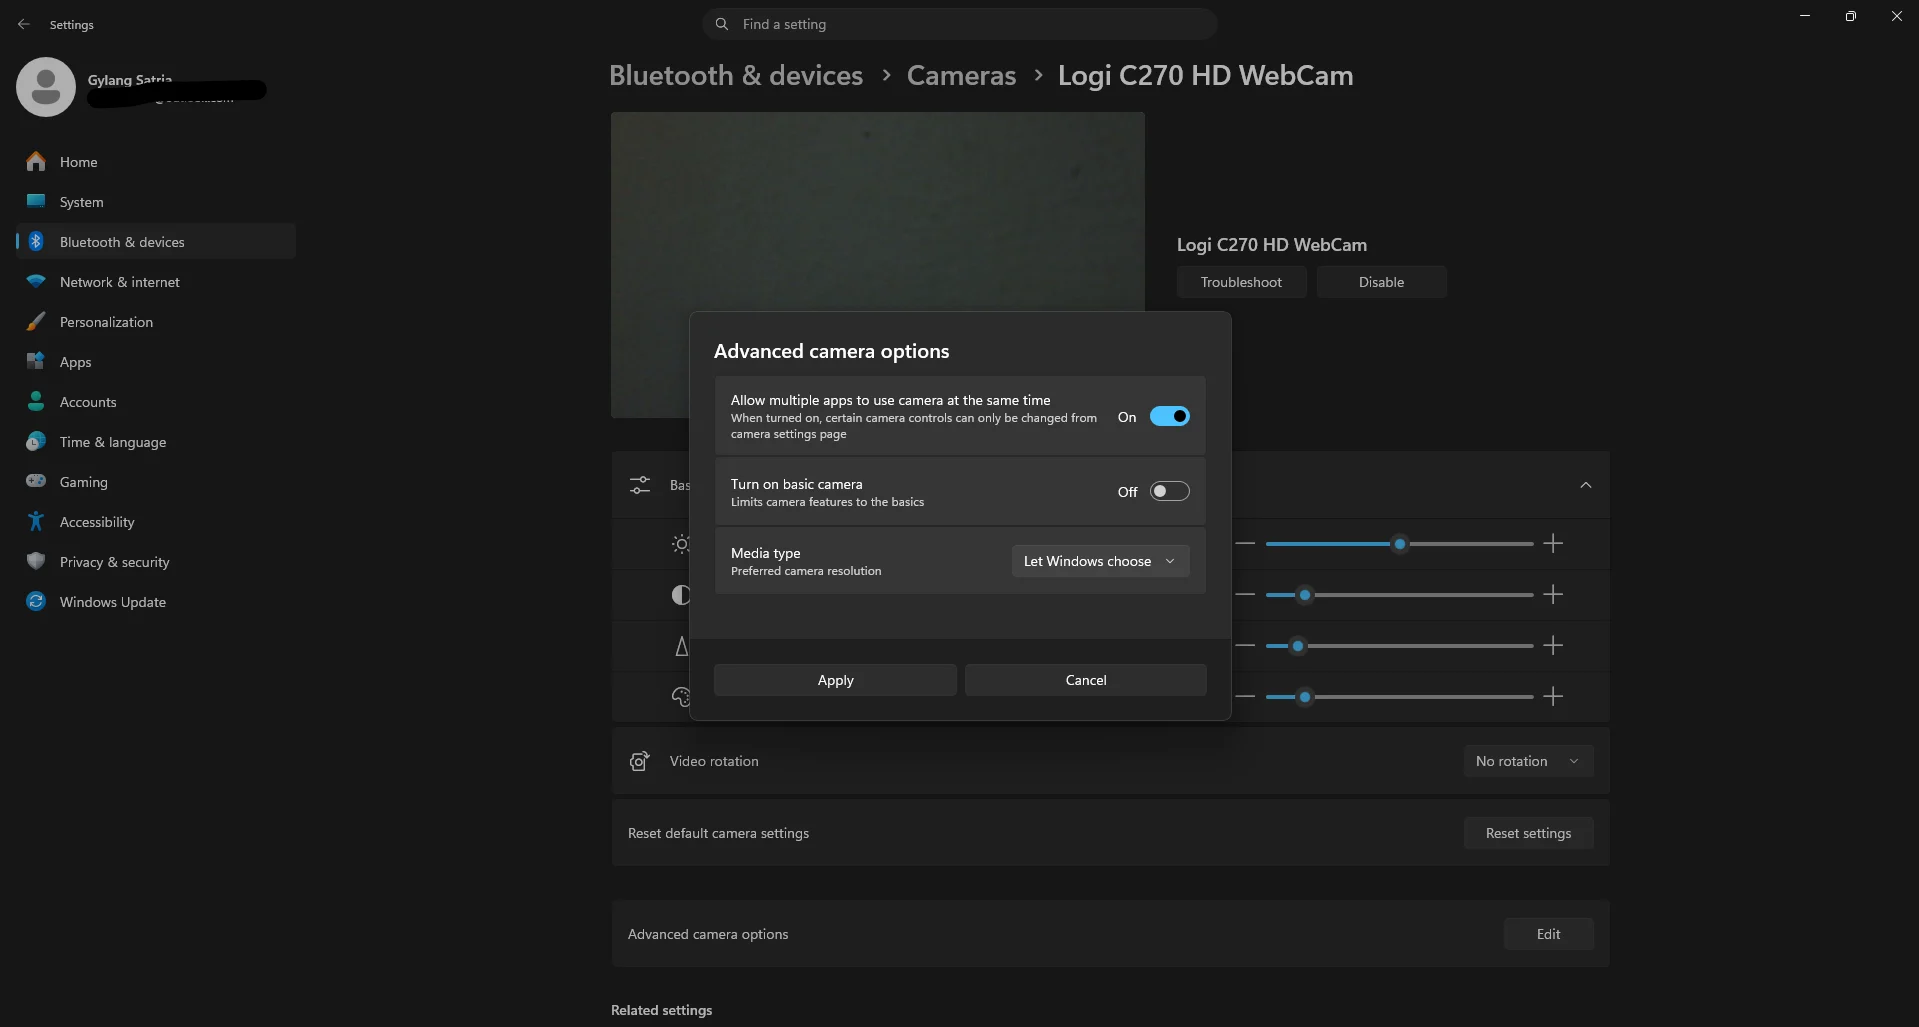The height and width of the screenshot is (1027, 1919).
Task: Open the user profile avatar
Action: coord(46,87)
